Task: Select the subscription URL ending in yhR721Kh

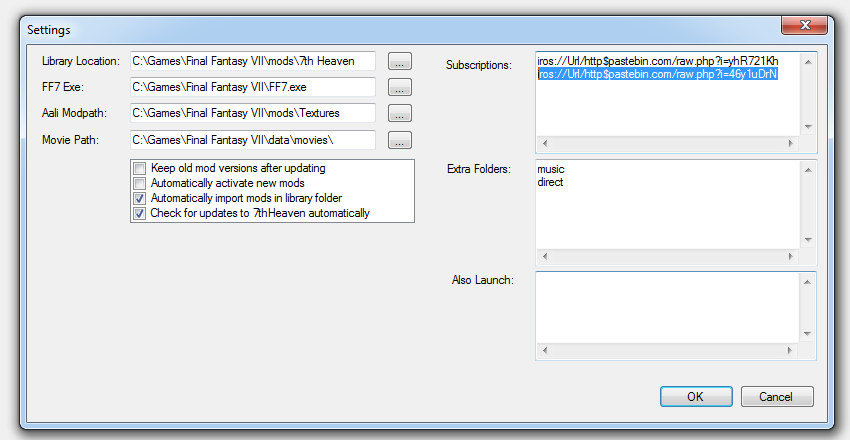Action: pyautogui.click(x=658, y=61)
